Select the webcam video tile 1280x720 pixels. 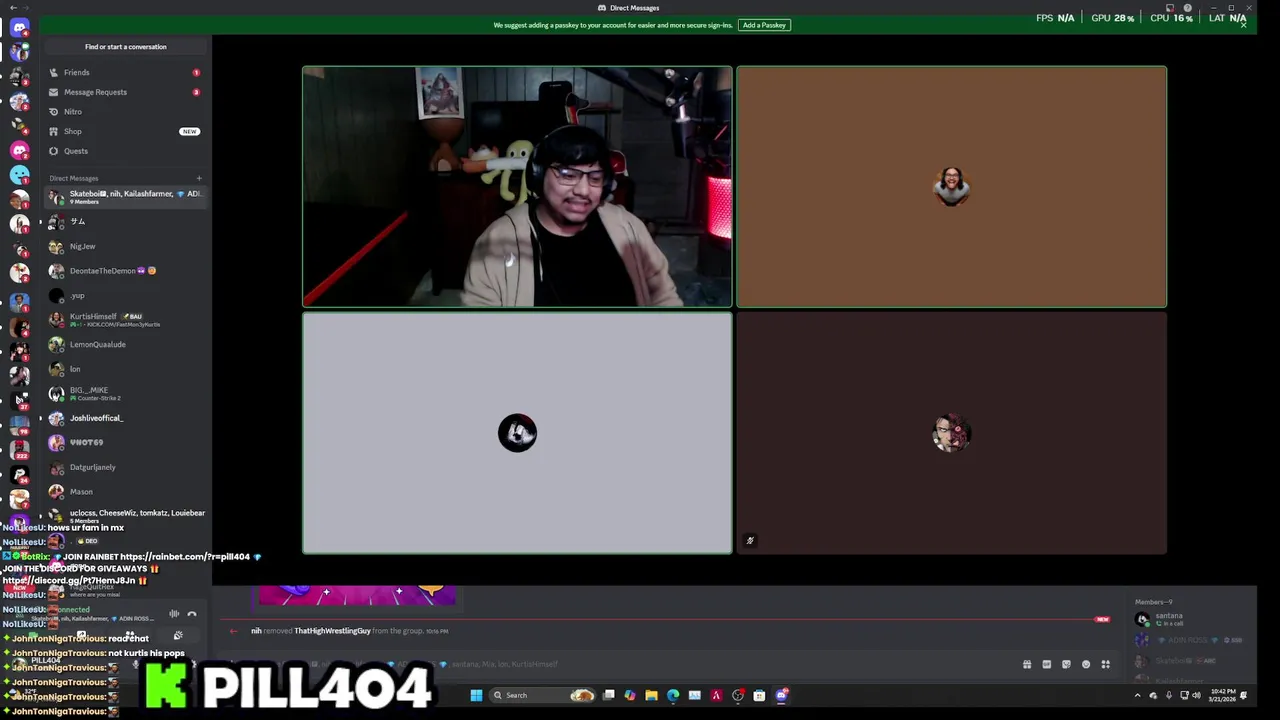(x=517, y=187)
